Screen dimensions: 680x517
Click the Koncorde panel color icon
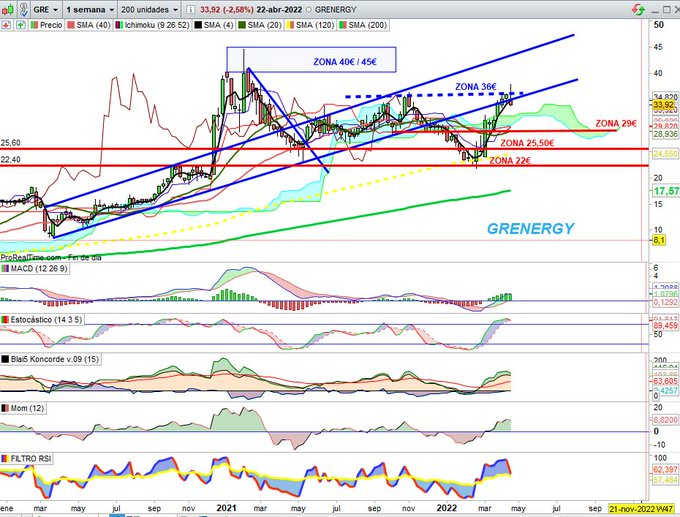[5, 359]
